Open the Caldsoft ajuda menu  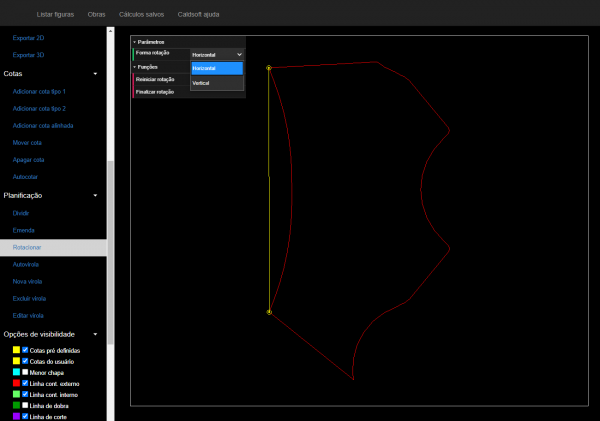pyautogui.click(x=198, y=16)
